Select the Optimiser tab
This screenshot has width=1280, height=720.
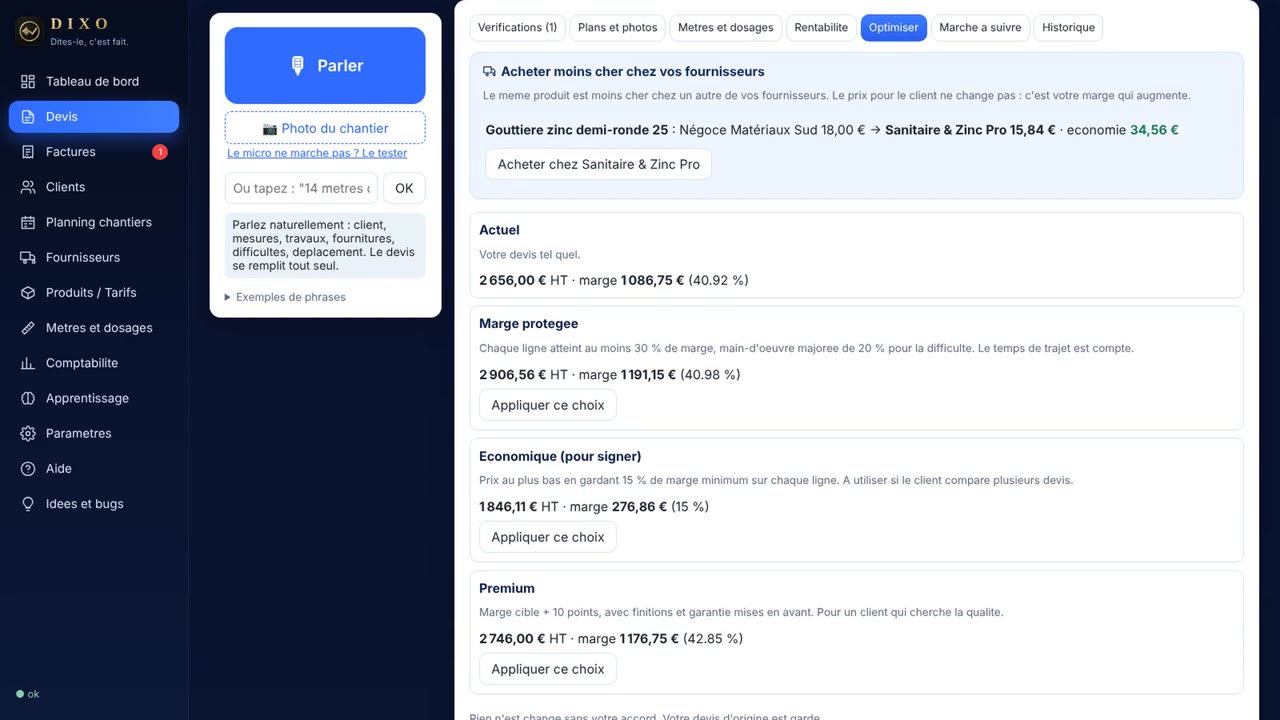point(894,28)
